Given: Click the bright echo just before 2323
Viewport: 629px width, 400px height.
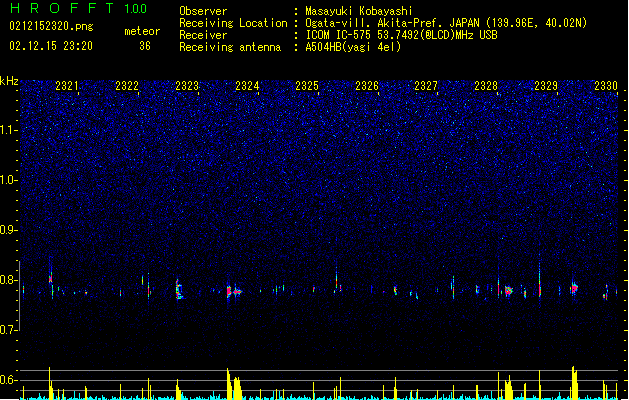Looking at the screenshot, I should (179, 290).
